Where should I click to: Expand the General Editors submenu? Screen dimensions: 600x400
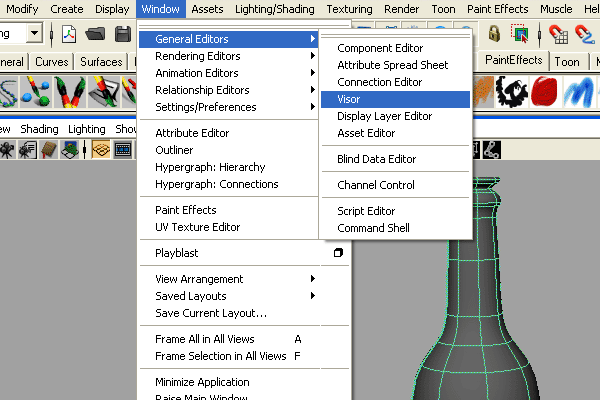click(x=228, y=39)
